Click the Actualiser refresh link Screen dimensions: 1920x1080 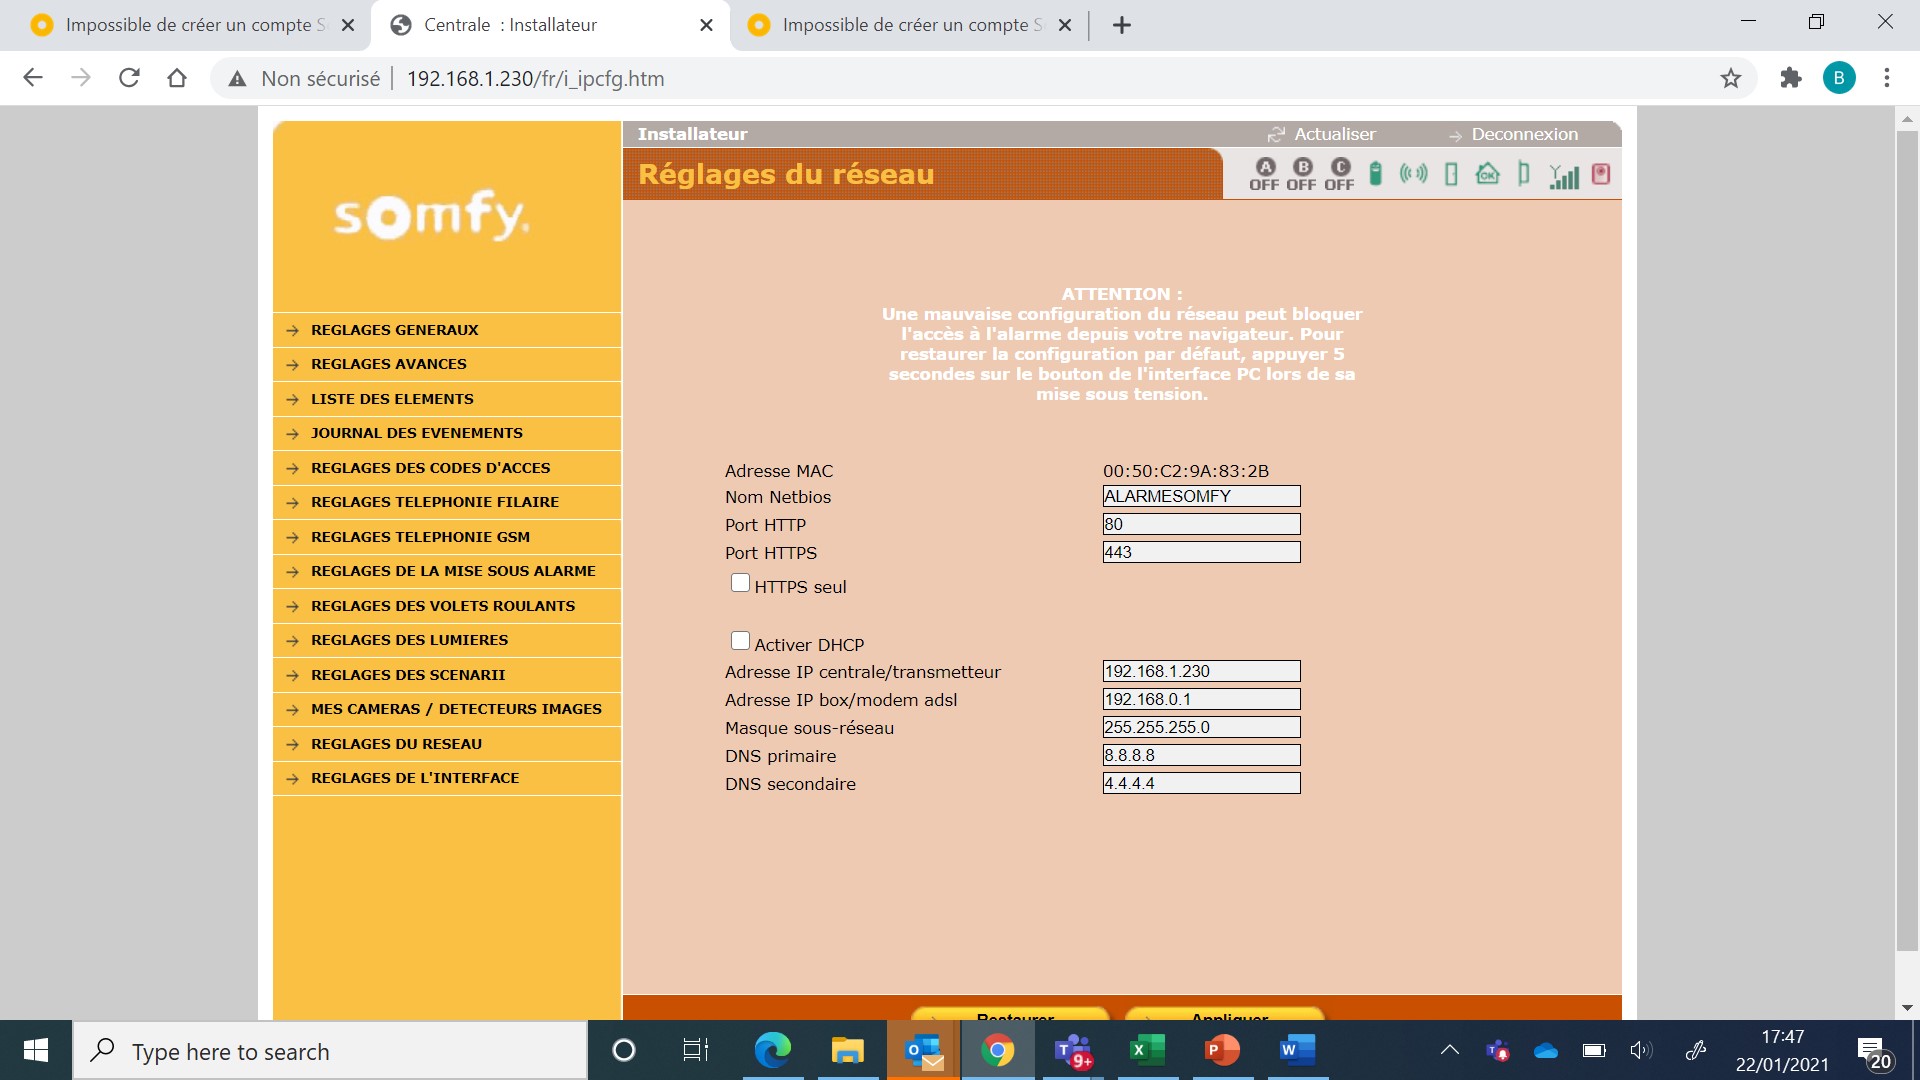click(x=1322, y=134)
